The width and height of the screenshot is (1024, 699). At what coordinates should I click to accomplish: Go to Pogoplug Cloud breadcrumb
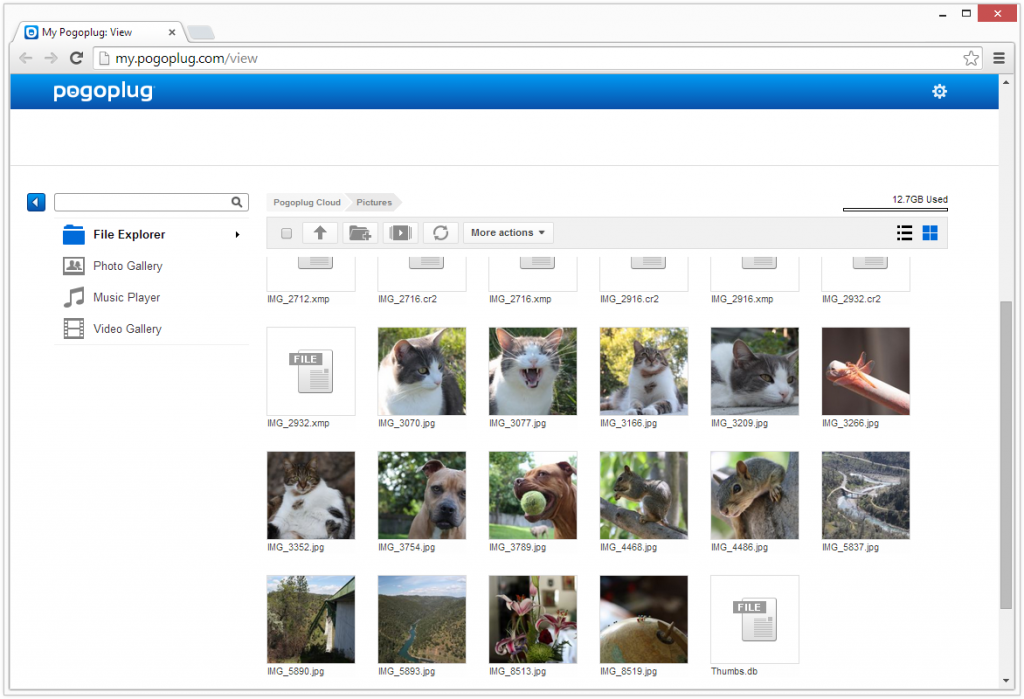(307, 202)
